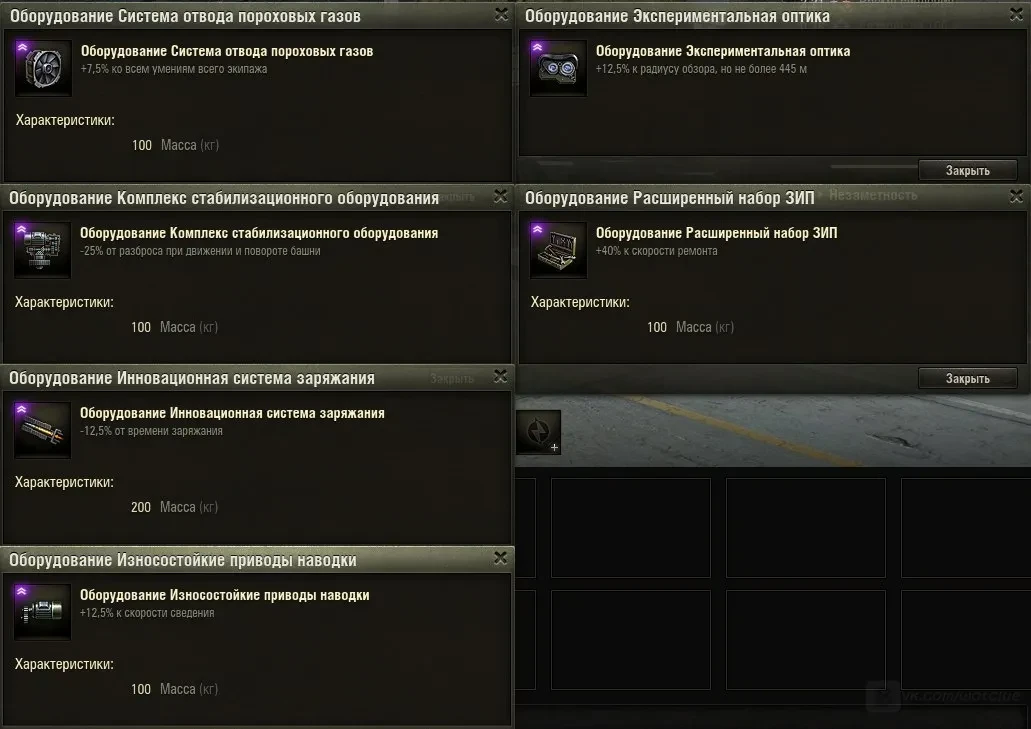Click Закрыть button under Расширенный набор ЗИП
1031x729 pixels.
(967, 379)
